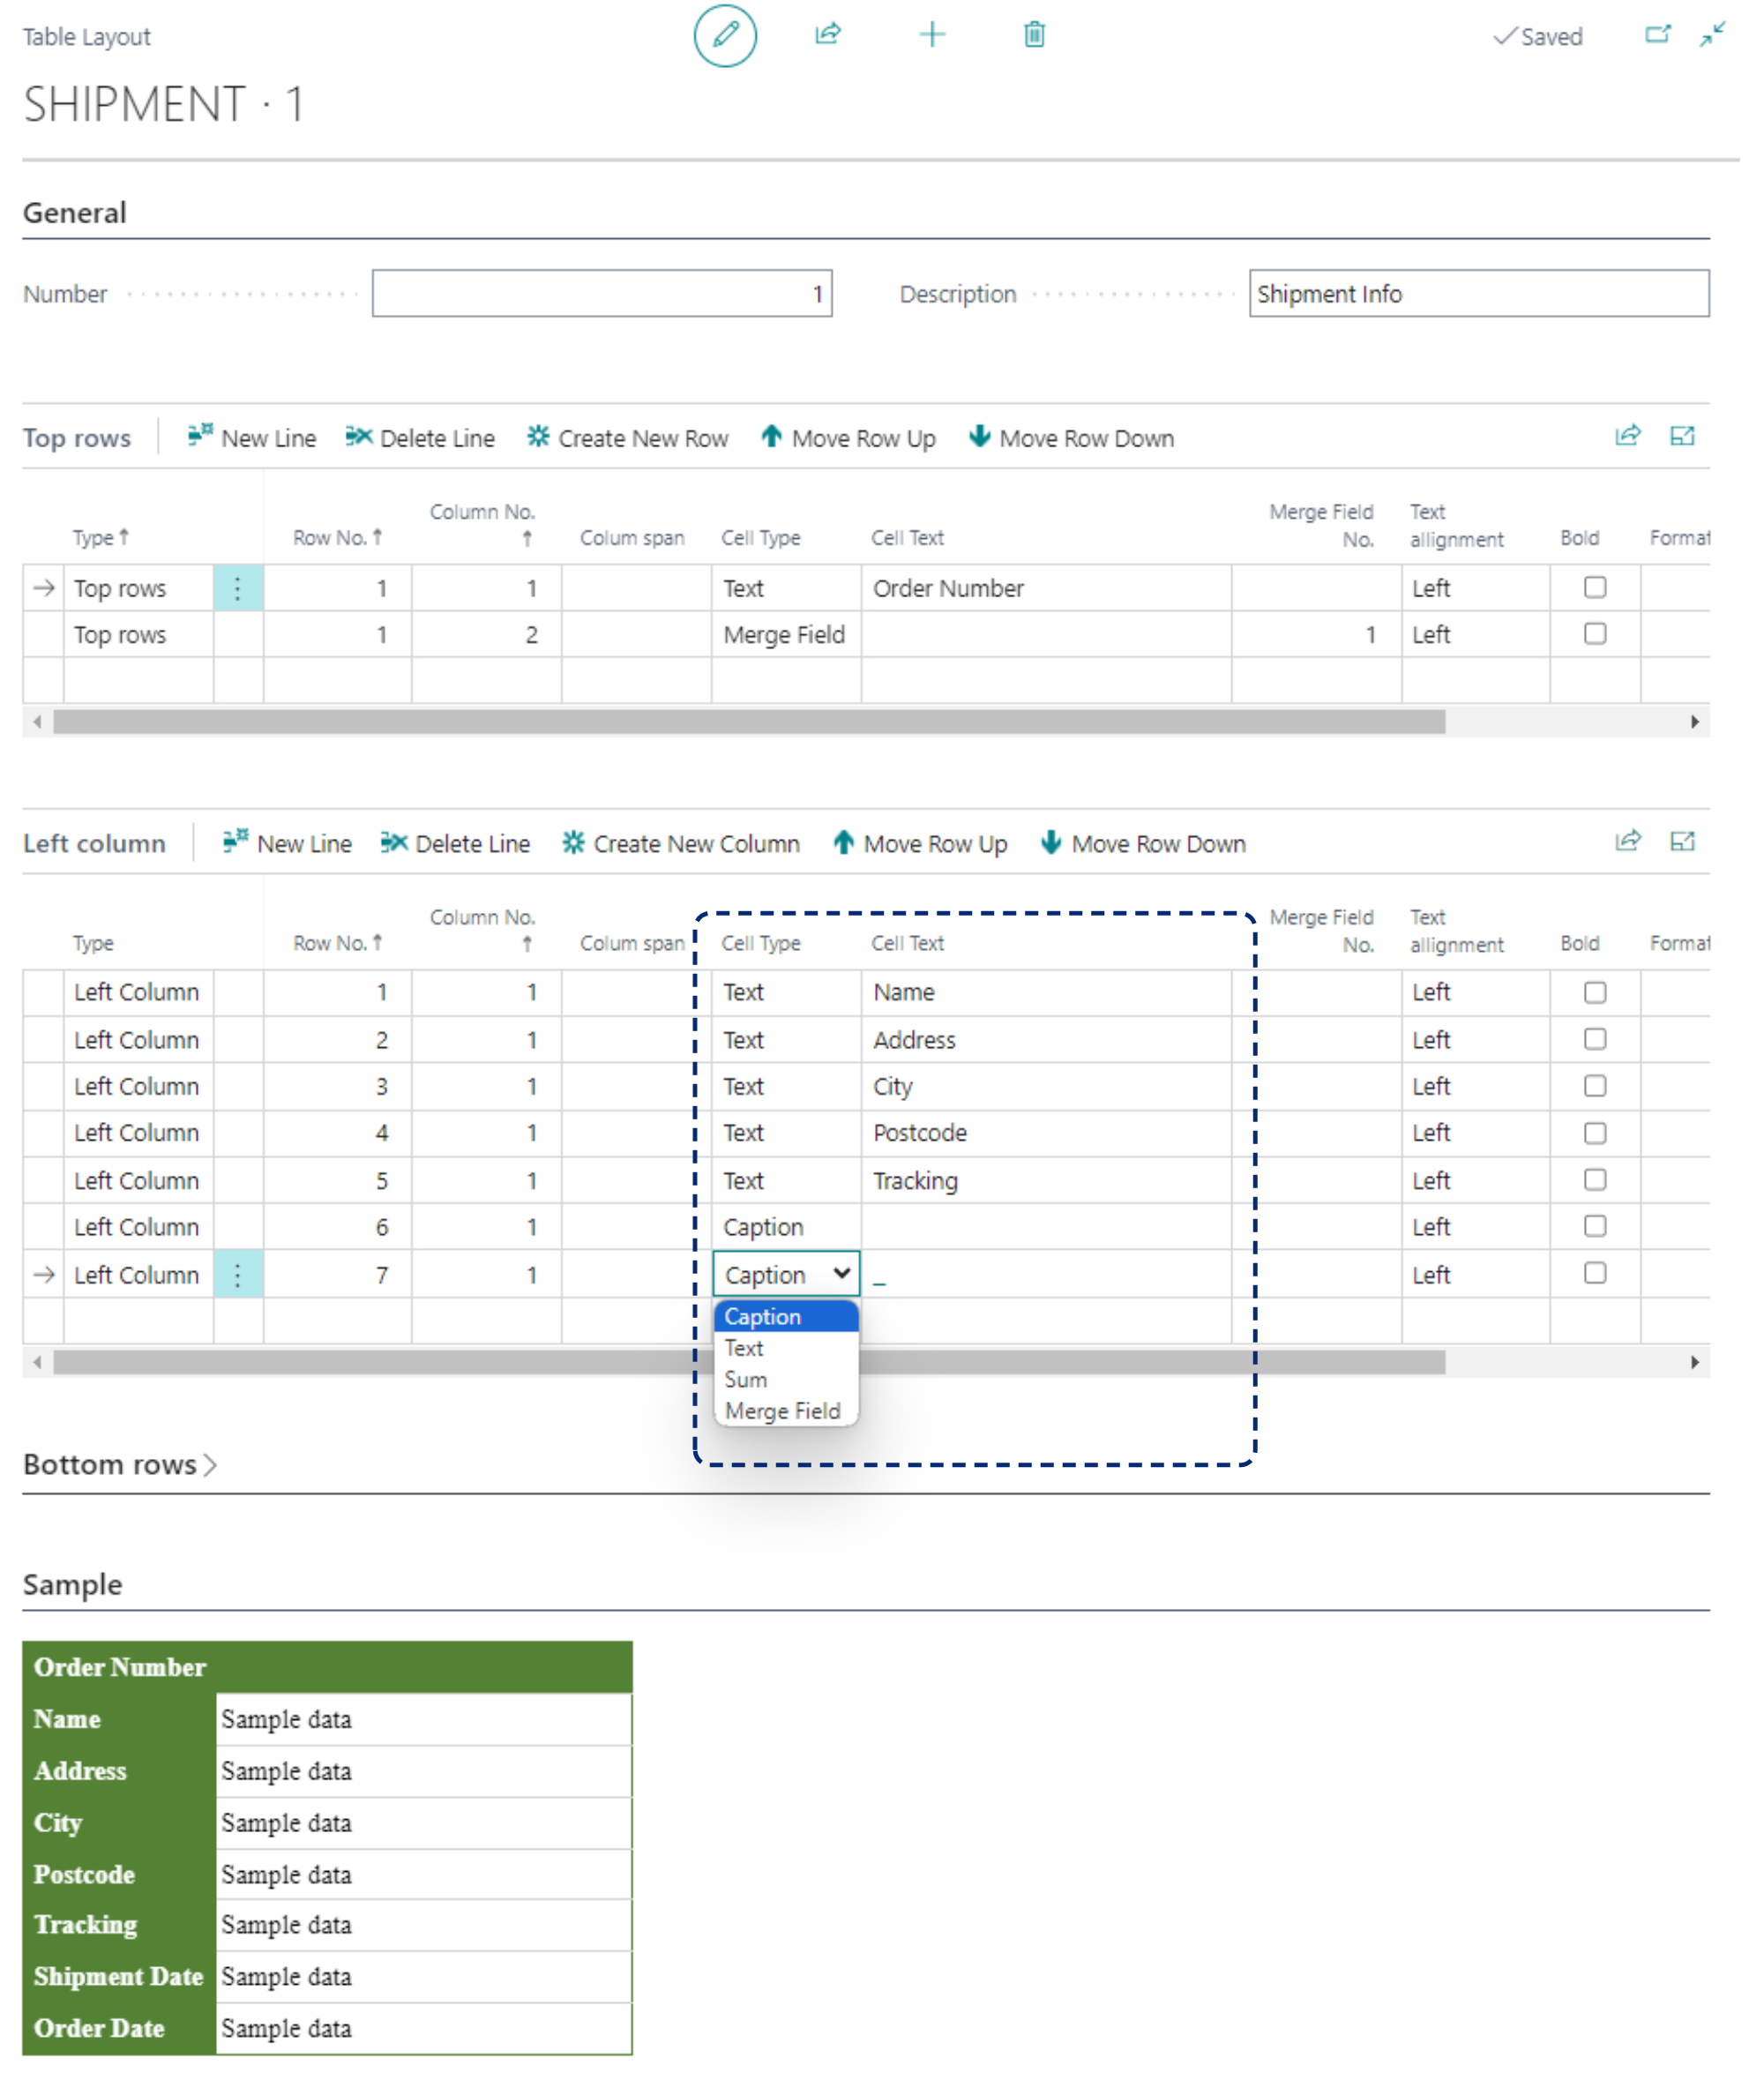Click share icon in Left column section
This screenshot has width=1764, height=2073.
(1628, 841)
